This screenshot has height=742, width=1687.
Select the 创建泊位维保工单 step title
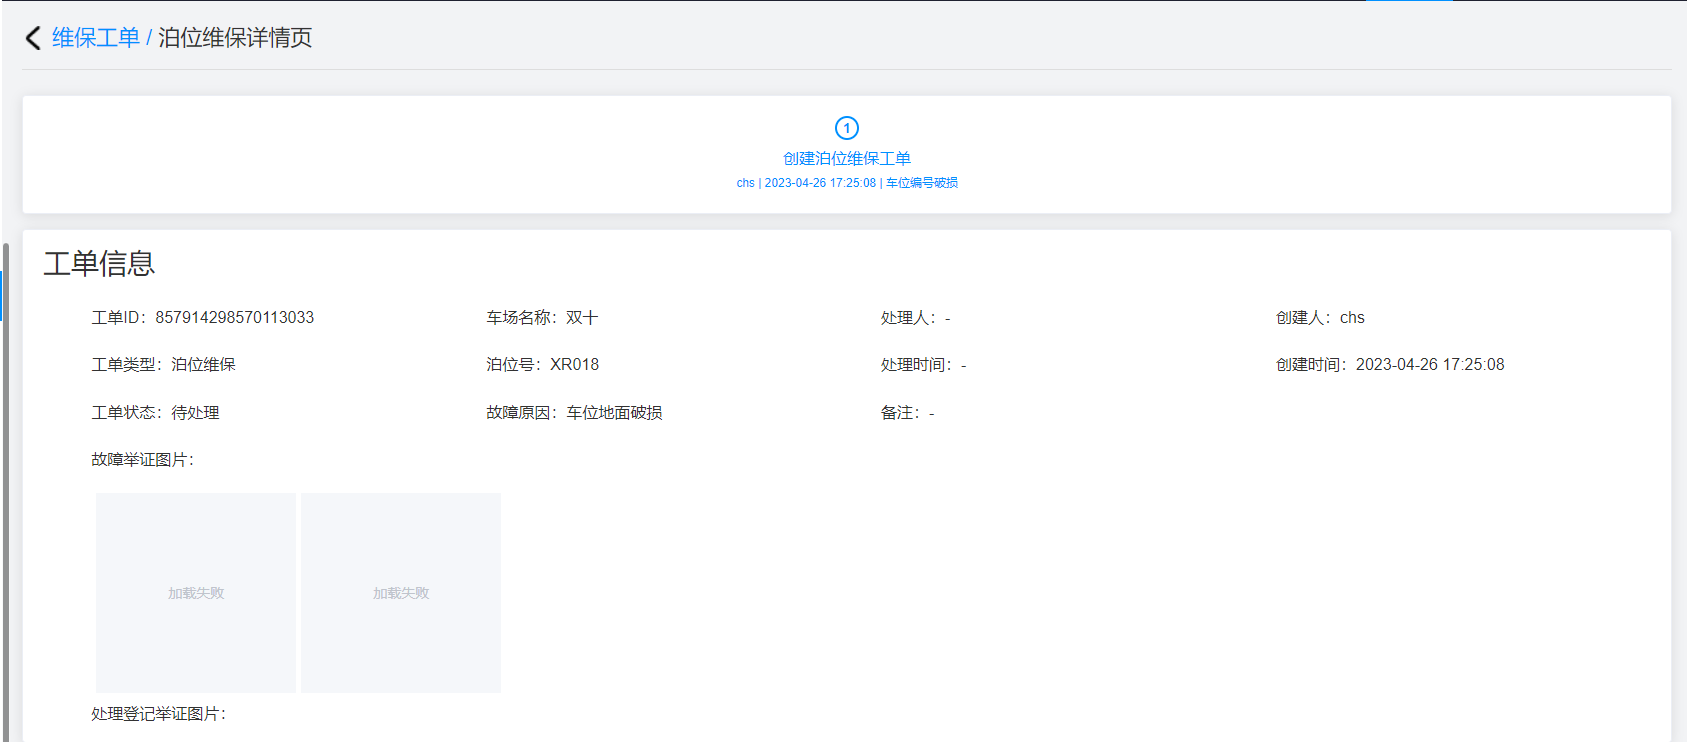pyautogui.click(x=846, y=158)
